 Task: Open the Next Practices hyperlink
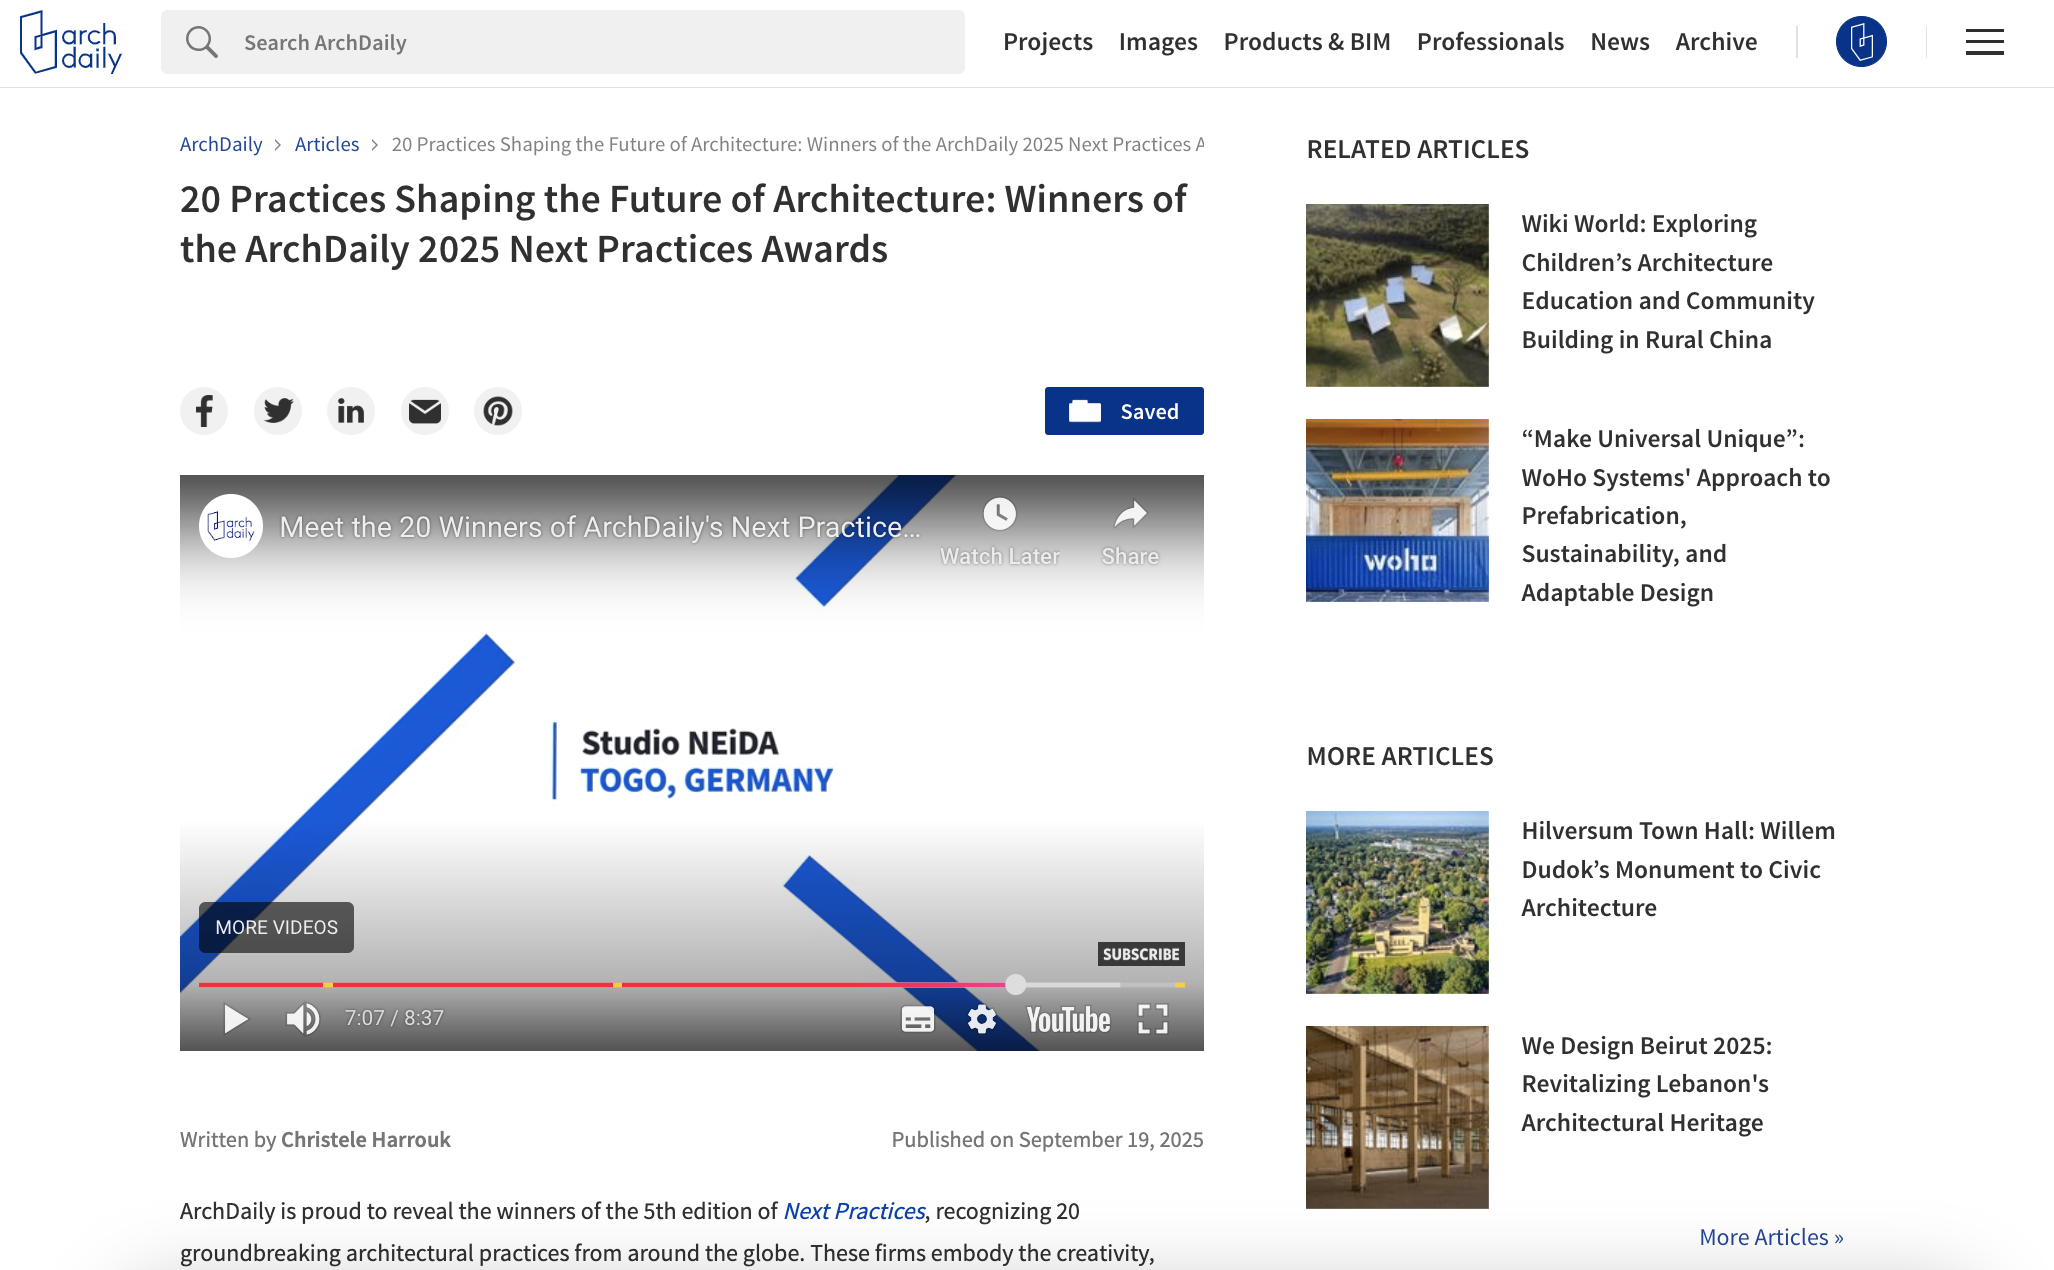[853, 1211]
